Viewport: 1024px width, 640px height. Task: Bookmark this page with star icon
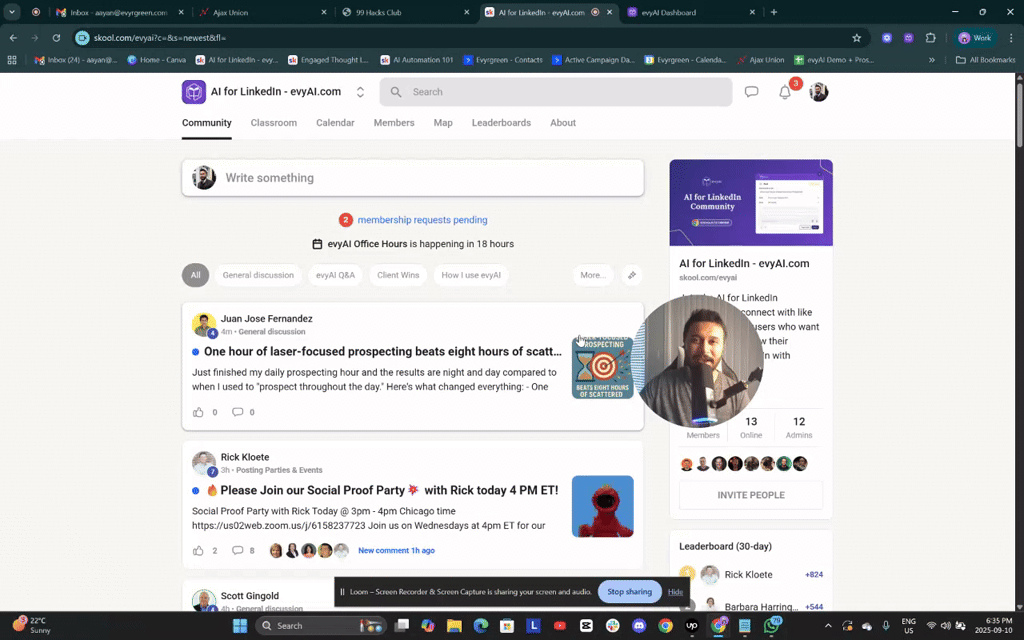click(x=856, y=38)
